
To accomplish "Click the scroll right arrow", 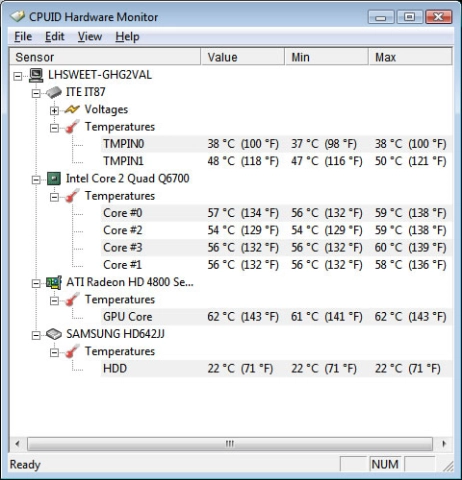I will tap(444, 444).
